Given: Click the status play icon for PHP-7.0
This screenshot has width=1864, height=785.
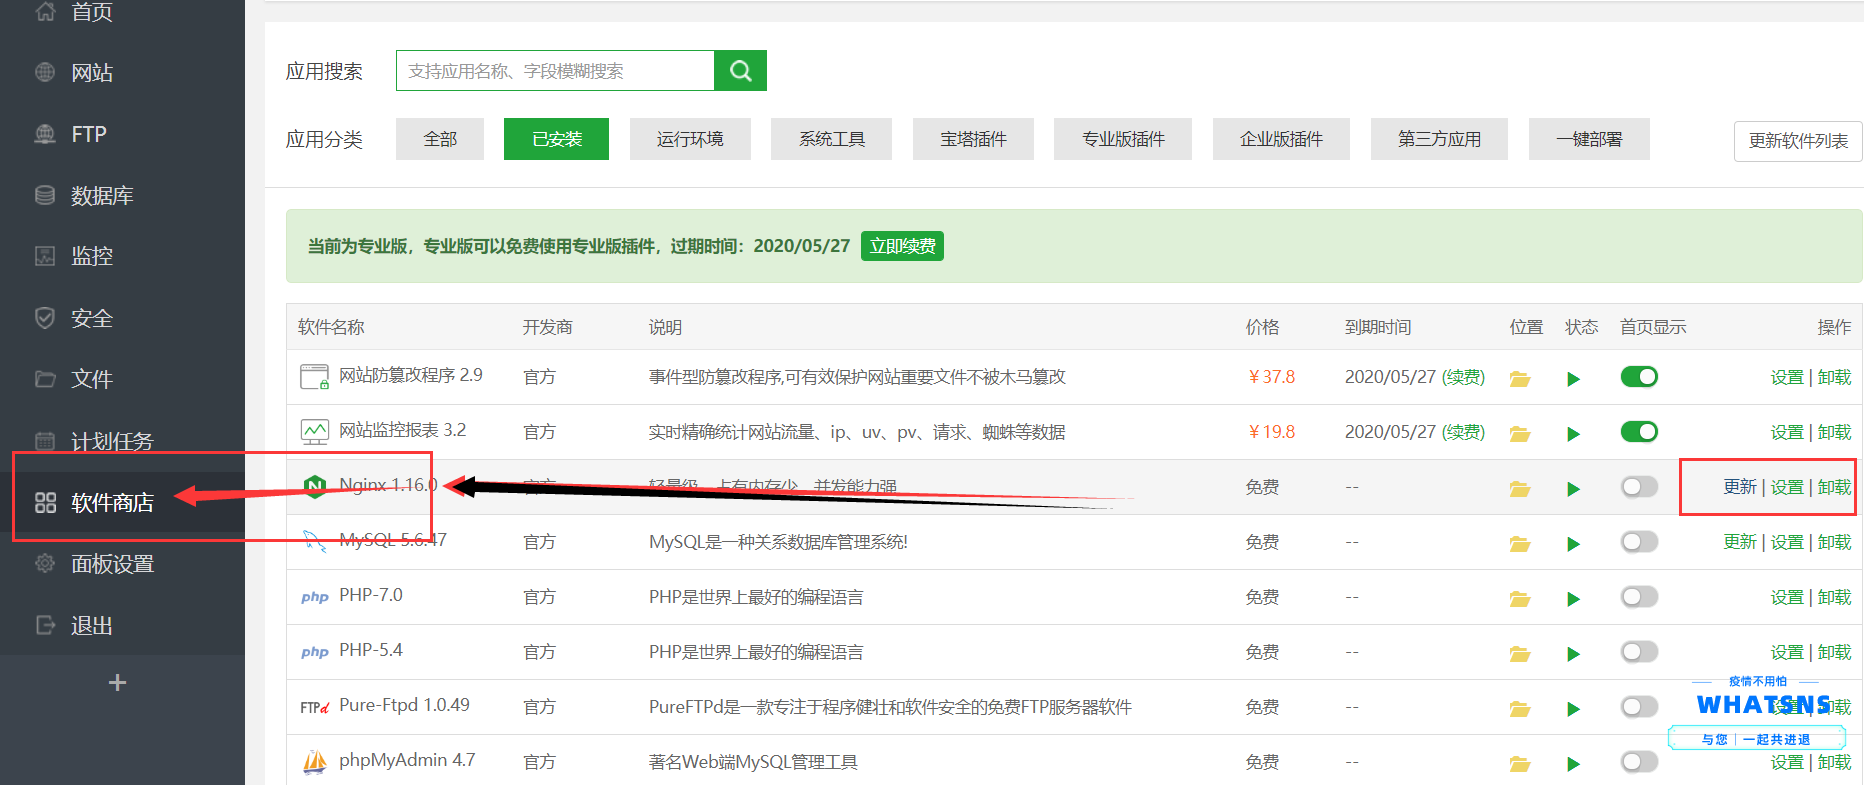Looking at the screenshot, I should click(x=1573, y=599).
